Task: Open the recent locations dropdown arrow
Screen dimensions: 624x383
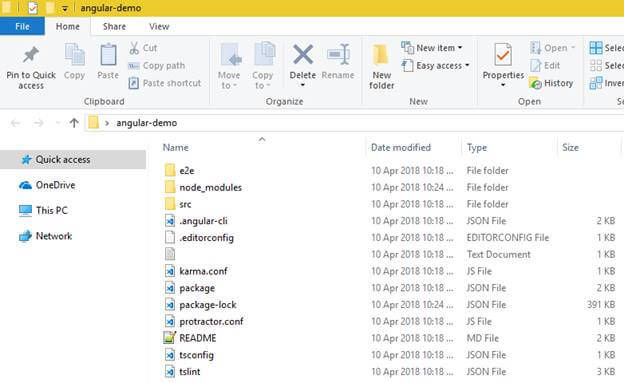Action: tap(58, 123)
